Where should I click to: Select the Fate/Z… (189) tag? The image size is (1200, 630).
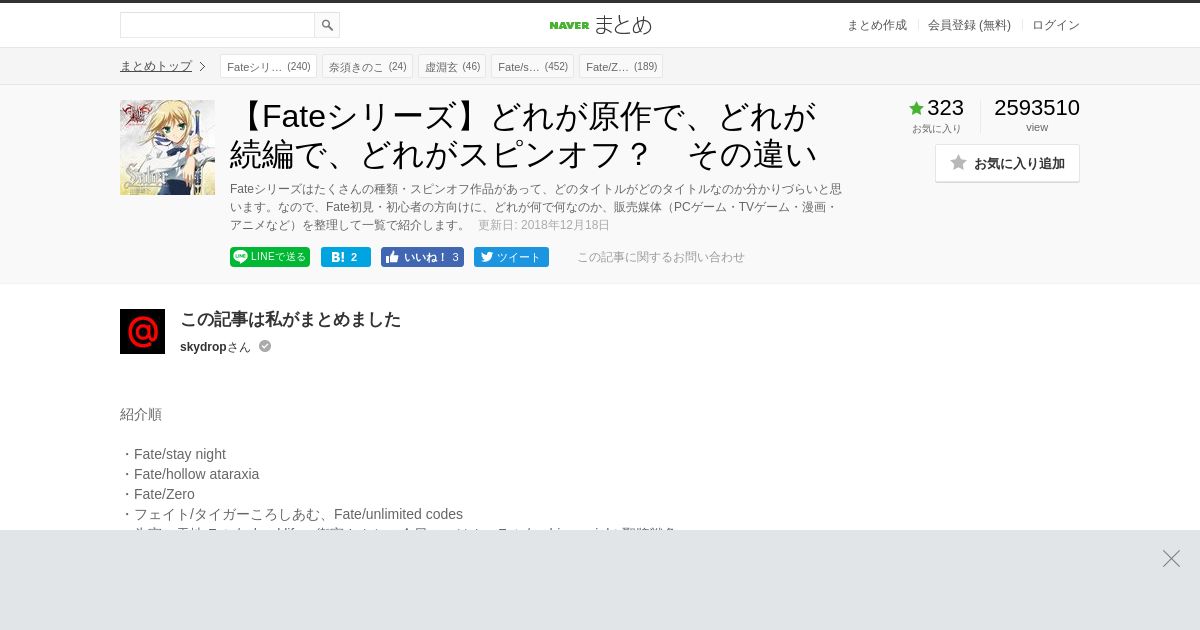tap(621, 66)
